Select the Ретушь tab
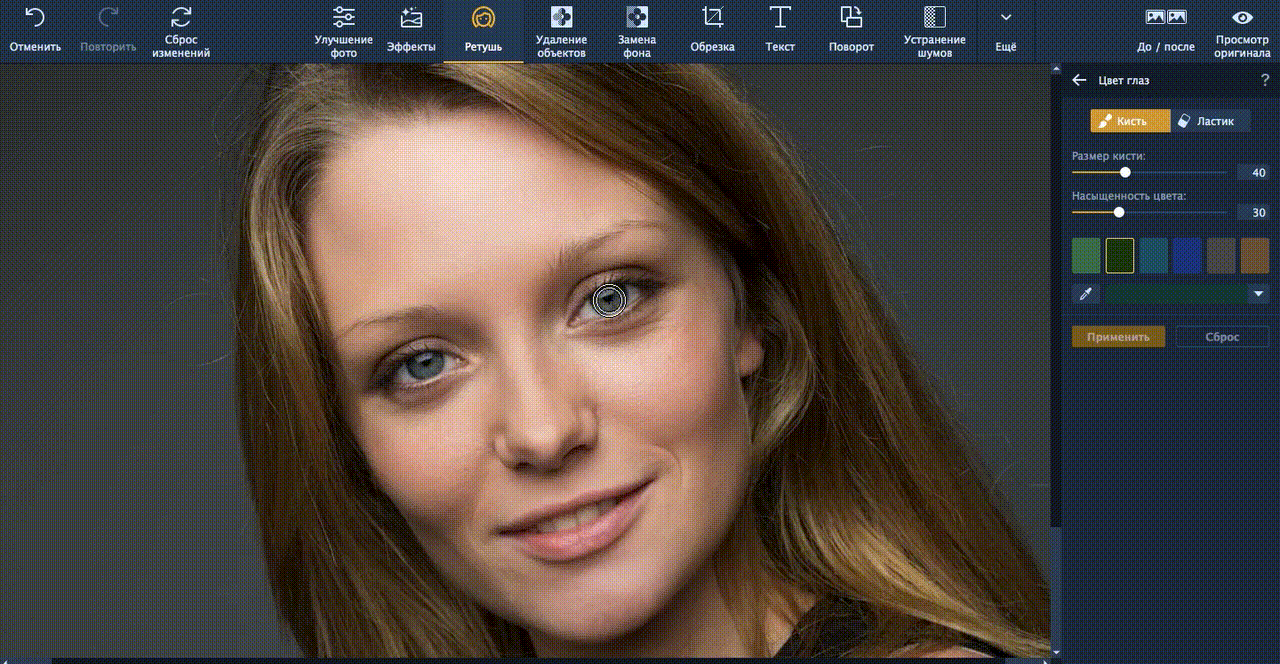The width and height of the screenshot is (1280, 664). pyautogui.click(x=483, y=31)
